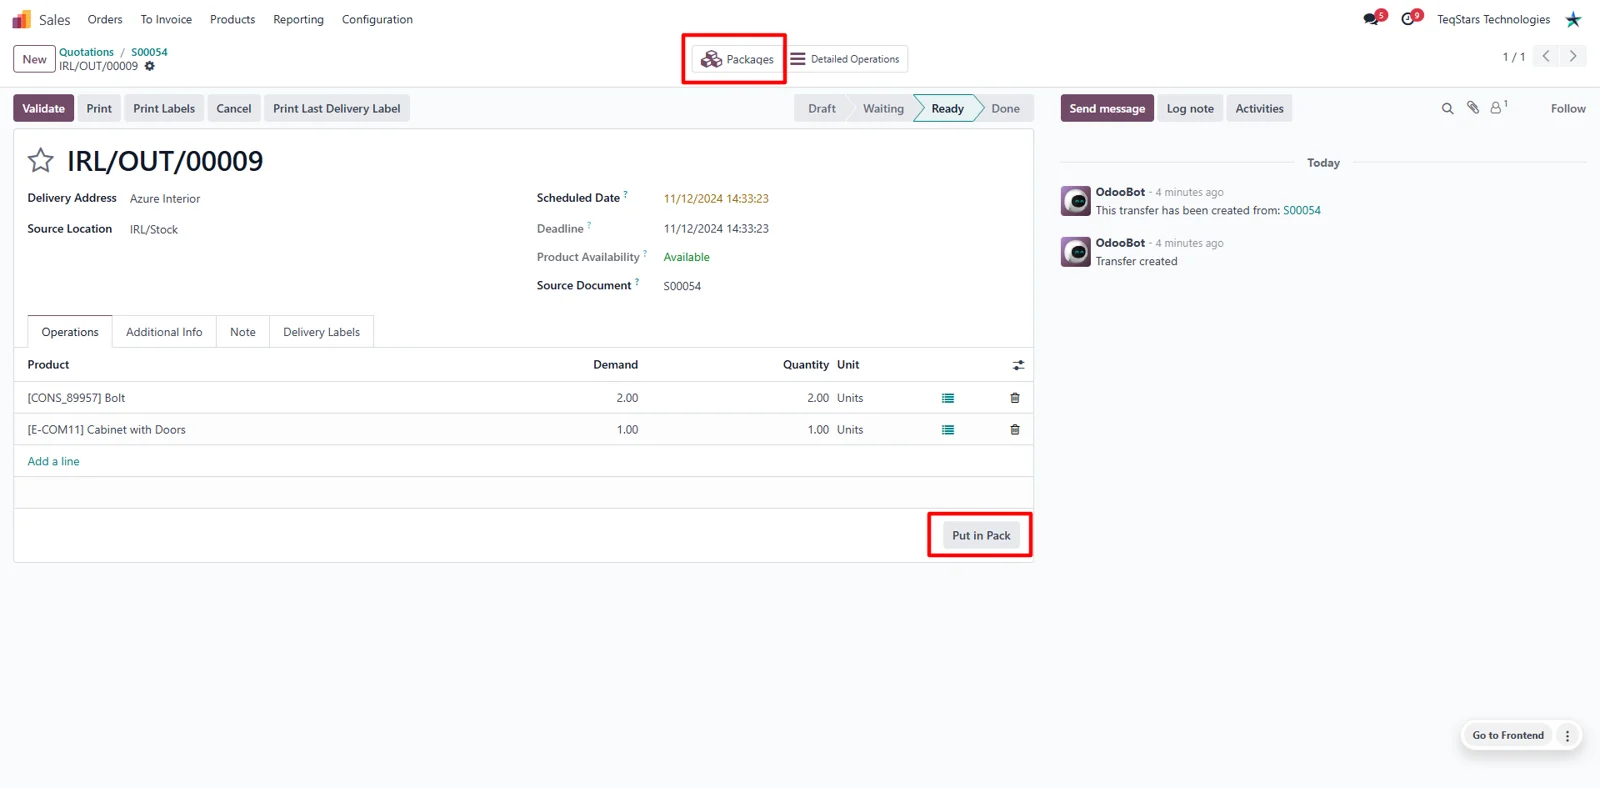Select the Operations tab
This screenshot has height=788, width=1600.
tap(70, 332)
